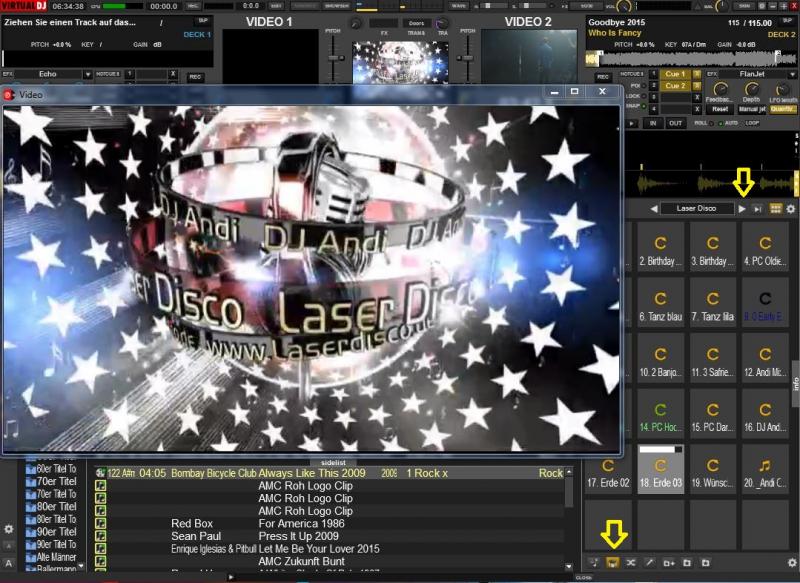Trigger sample pad 2. Birthday
The height and width of the screenshot is (583, 800).
coord(660,248)
